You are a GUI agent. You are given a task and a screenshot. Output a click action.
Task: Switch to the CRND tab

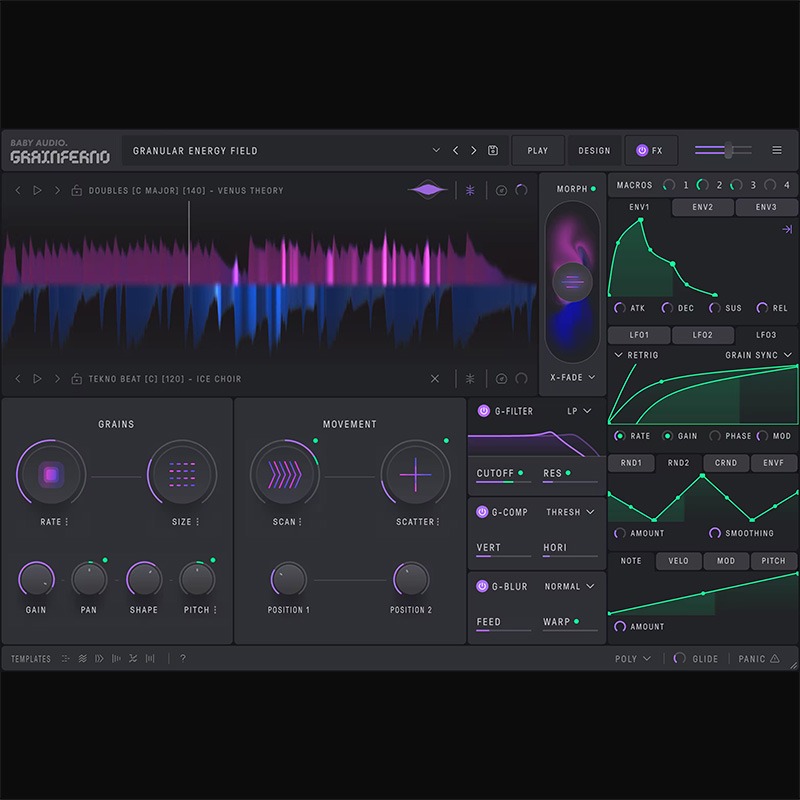726,463
